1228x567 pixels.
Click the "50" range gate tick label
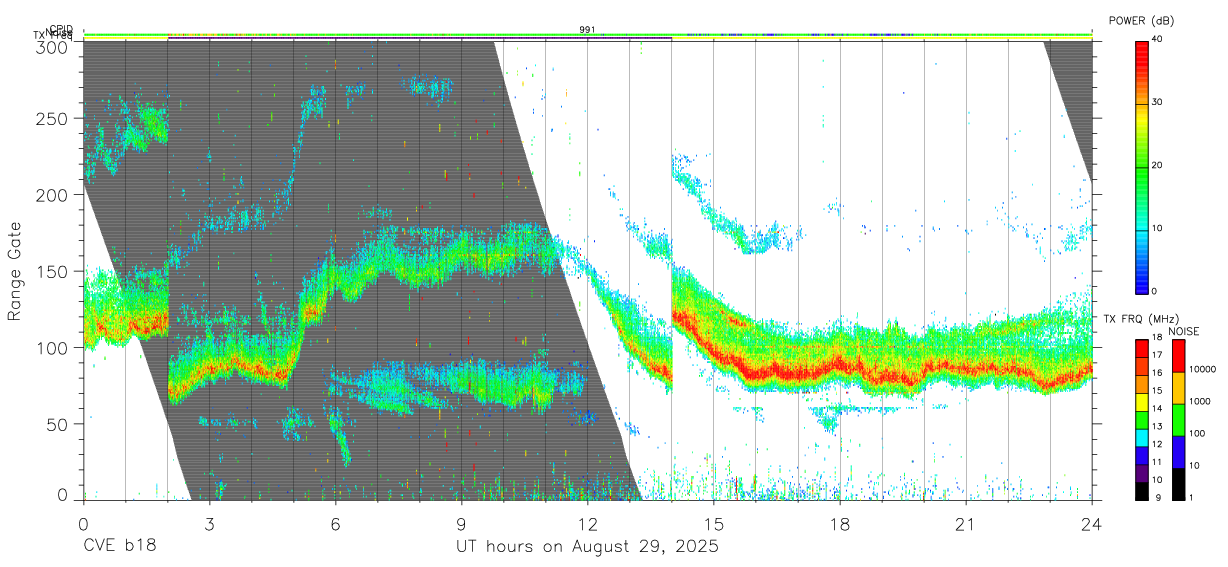[x=57, y=424]
